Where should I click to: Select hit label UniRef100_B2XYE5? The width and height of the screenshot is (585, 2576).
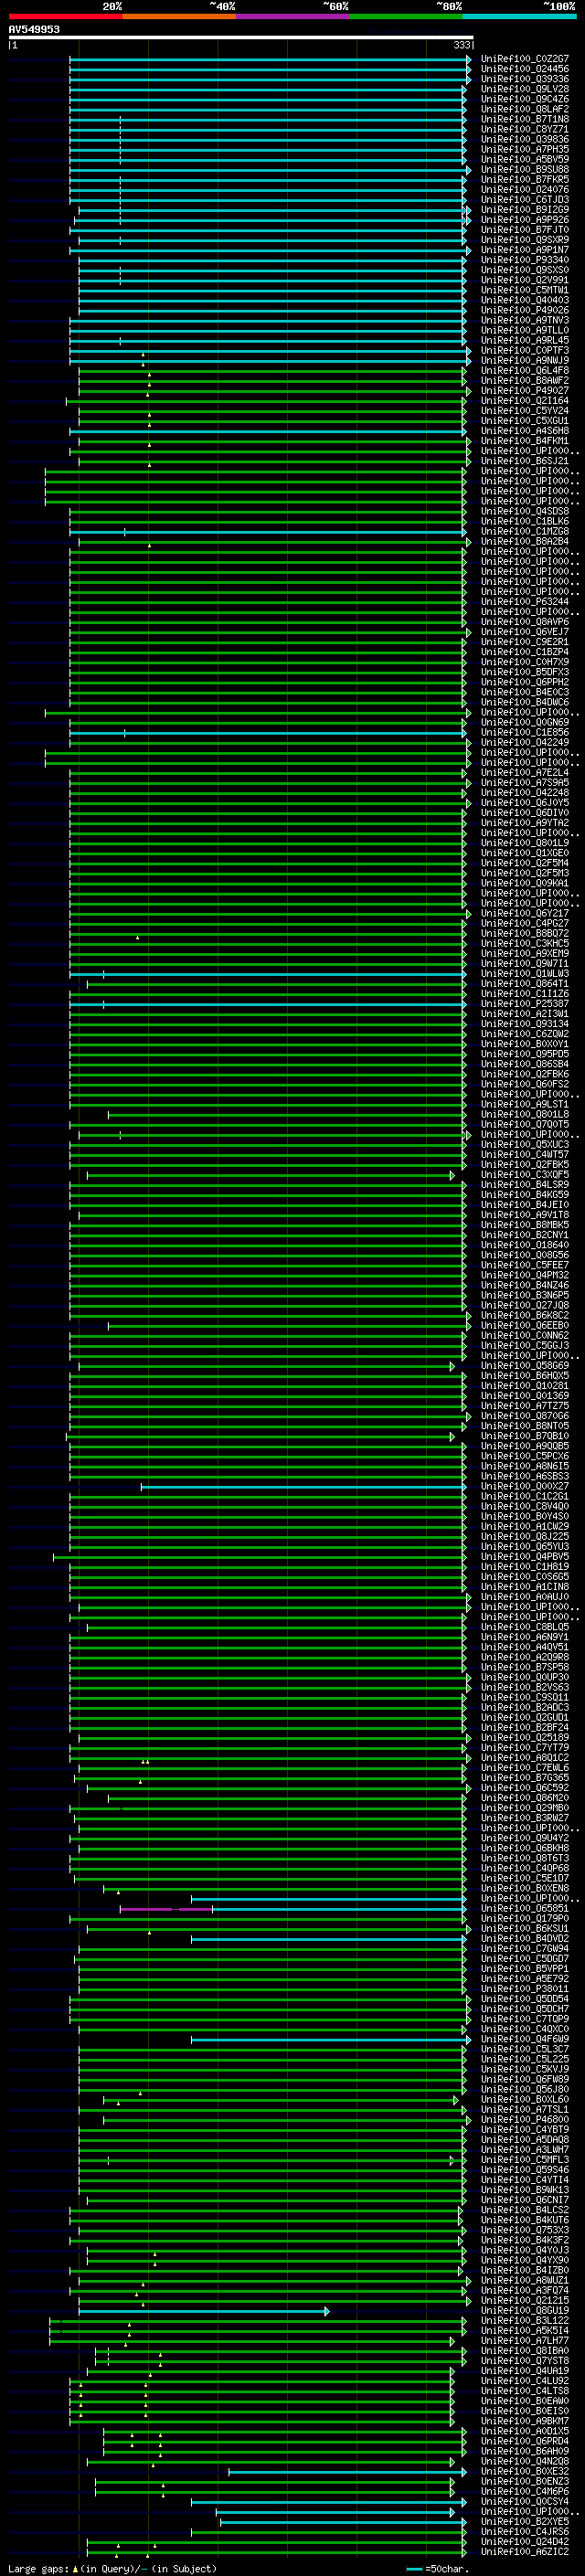pos(524,2521)
